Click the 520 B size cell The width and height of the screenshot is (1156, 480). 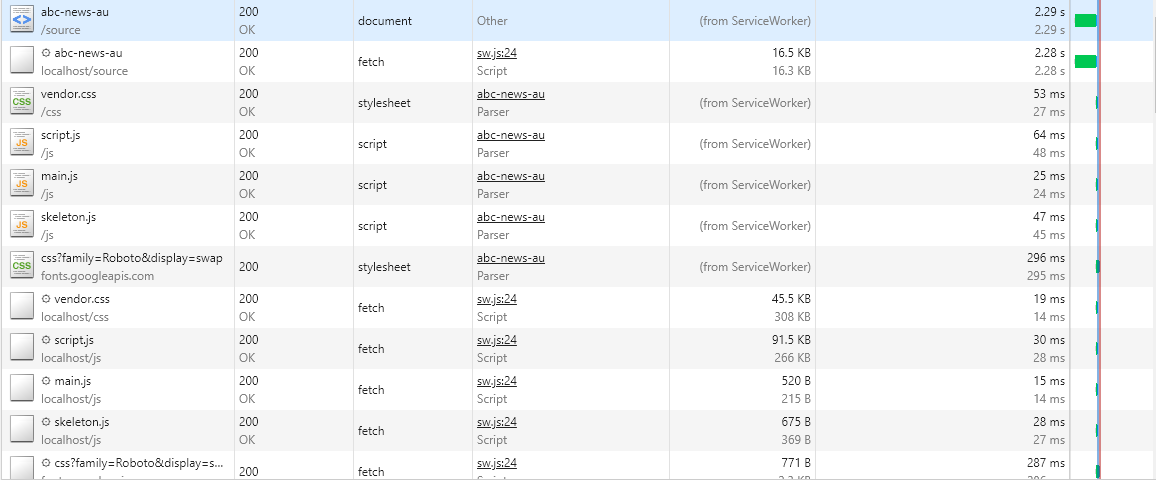pos(795,381)
